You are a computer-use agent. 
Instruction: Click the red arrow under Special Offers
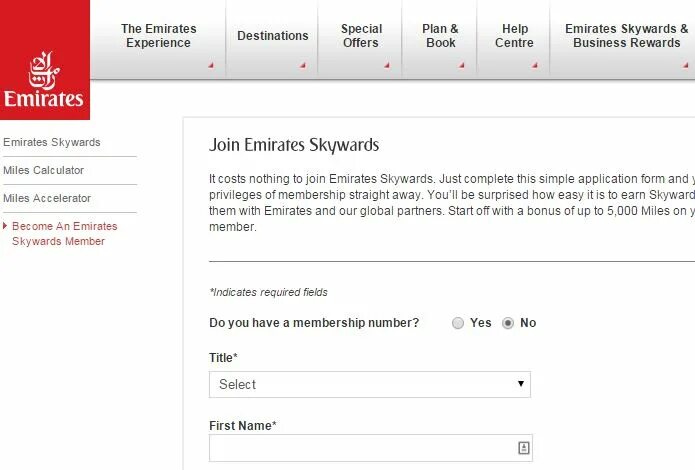[x=387, y=66]
